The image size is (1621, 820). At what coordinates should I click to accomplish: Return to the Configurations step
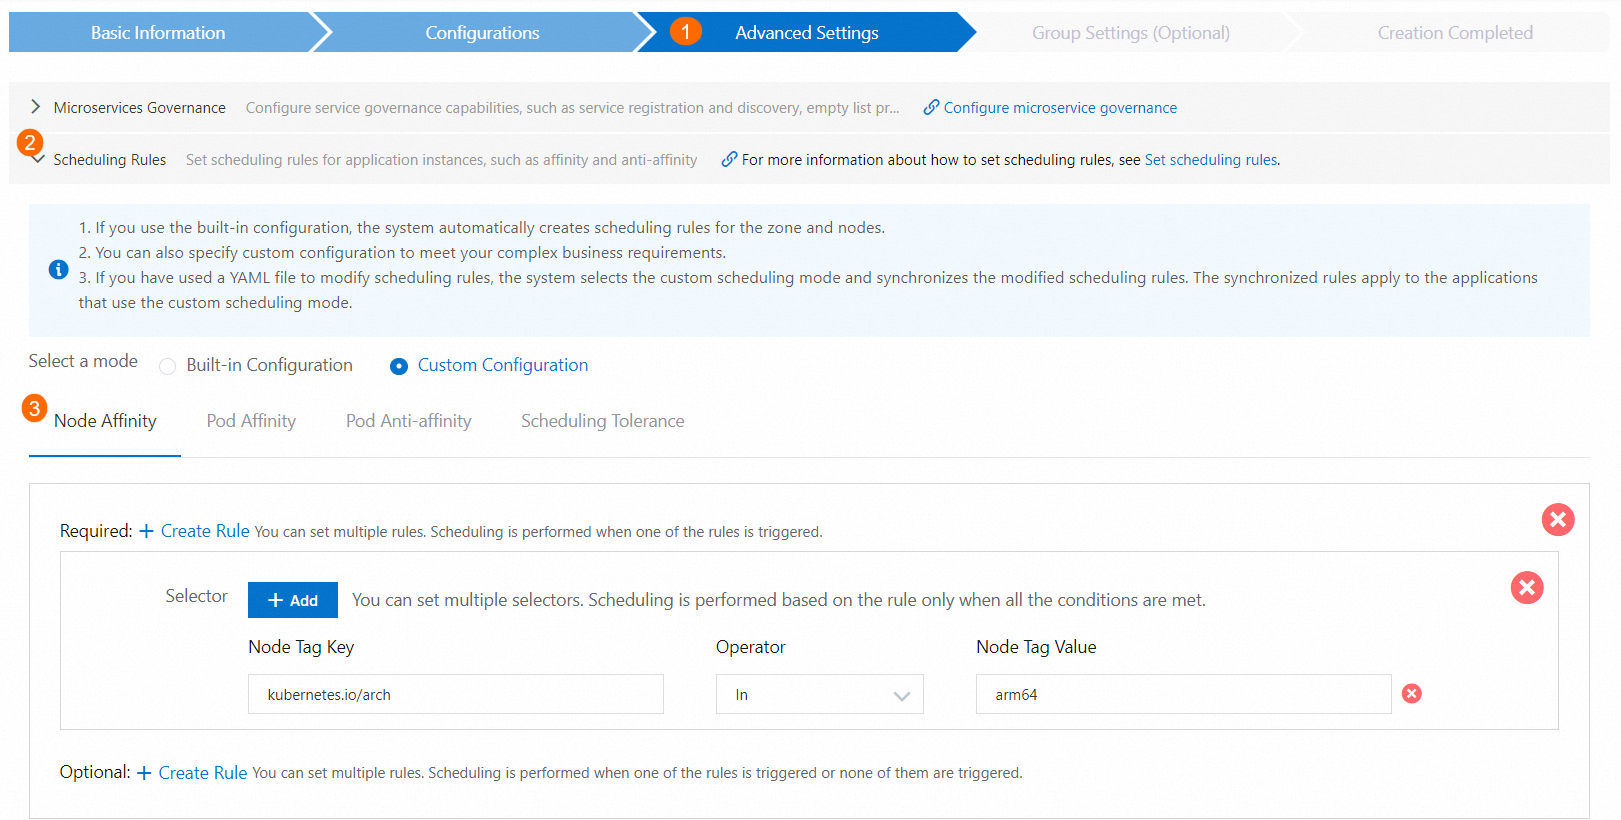(x=482, y=33)
